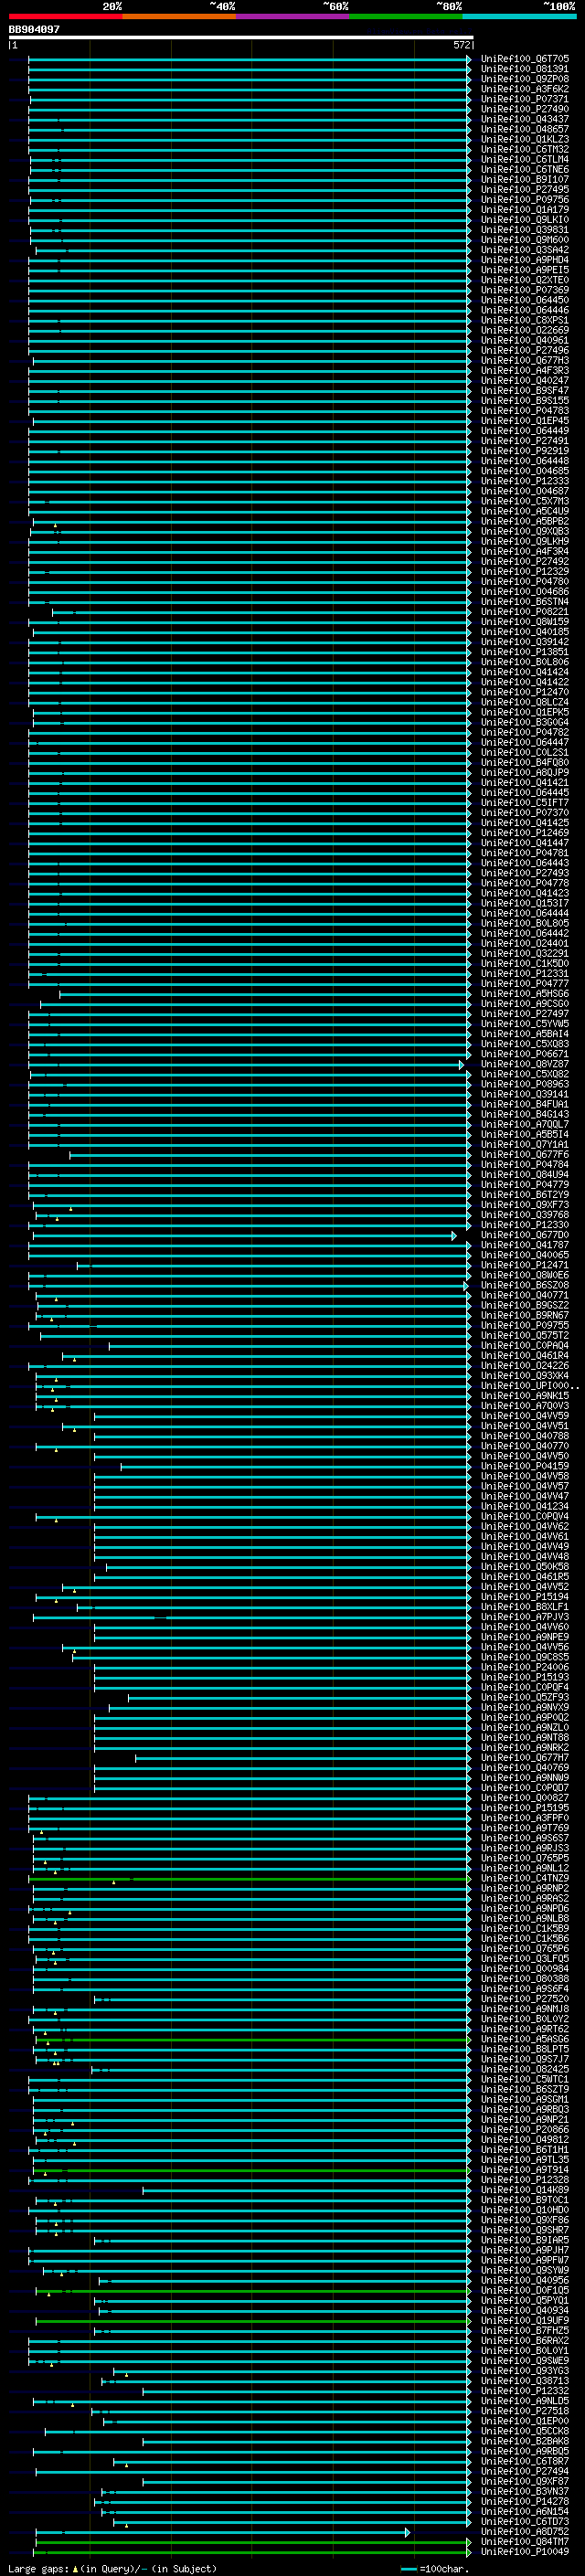Screen dimensions: 585x2576
Task: Select label UniRef100_P12328
Action: [x=525, y=2180]
